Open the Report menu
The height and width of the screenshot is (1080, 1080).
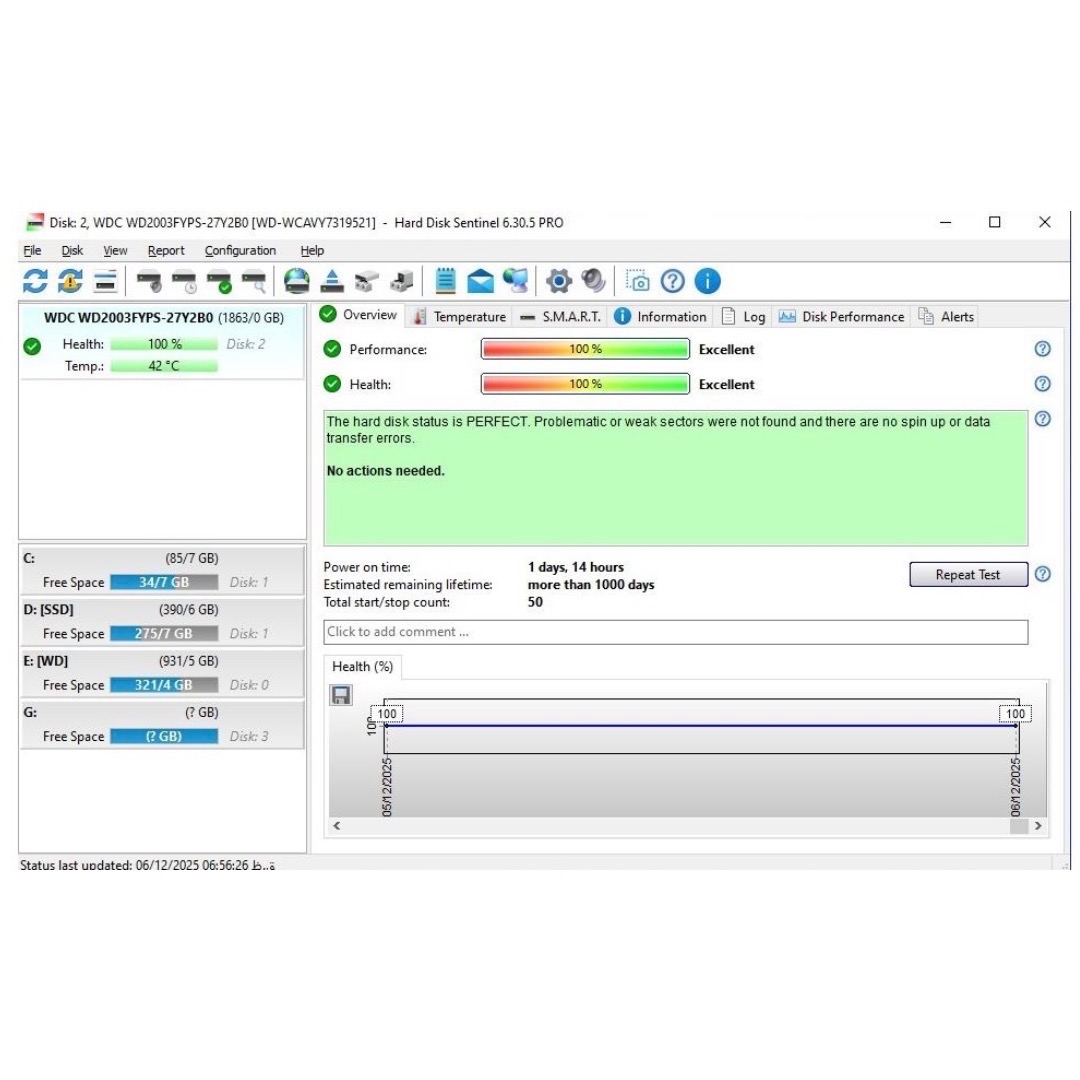166,251
